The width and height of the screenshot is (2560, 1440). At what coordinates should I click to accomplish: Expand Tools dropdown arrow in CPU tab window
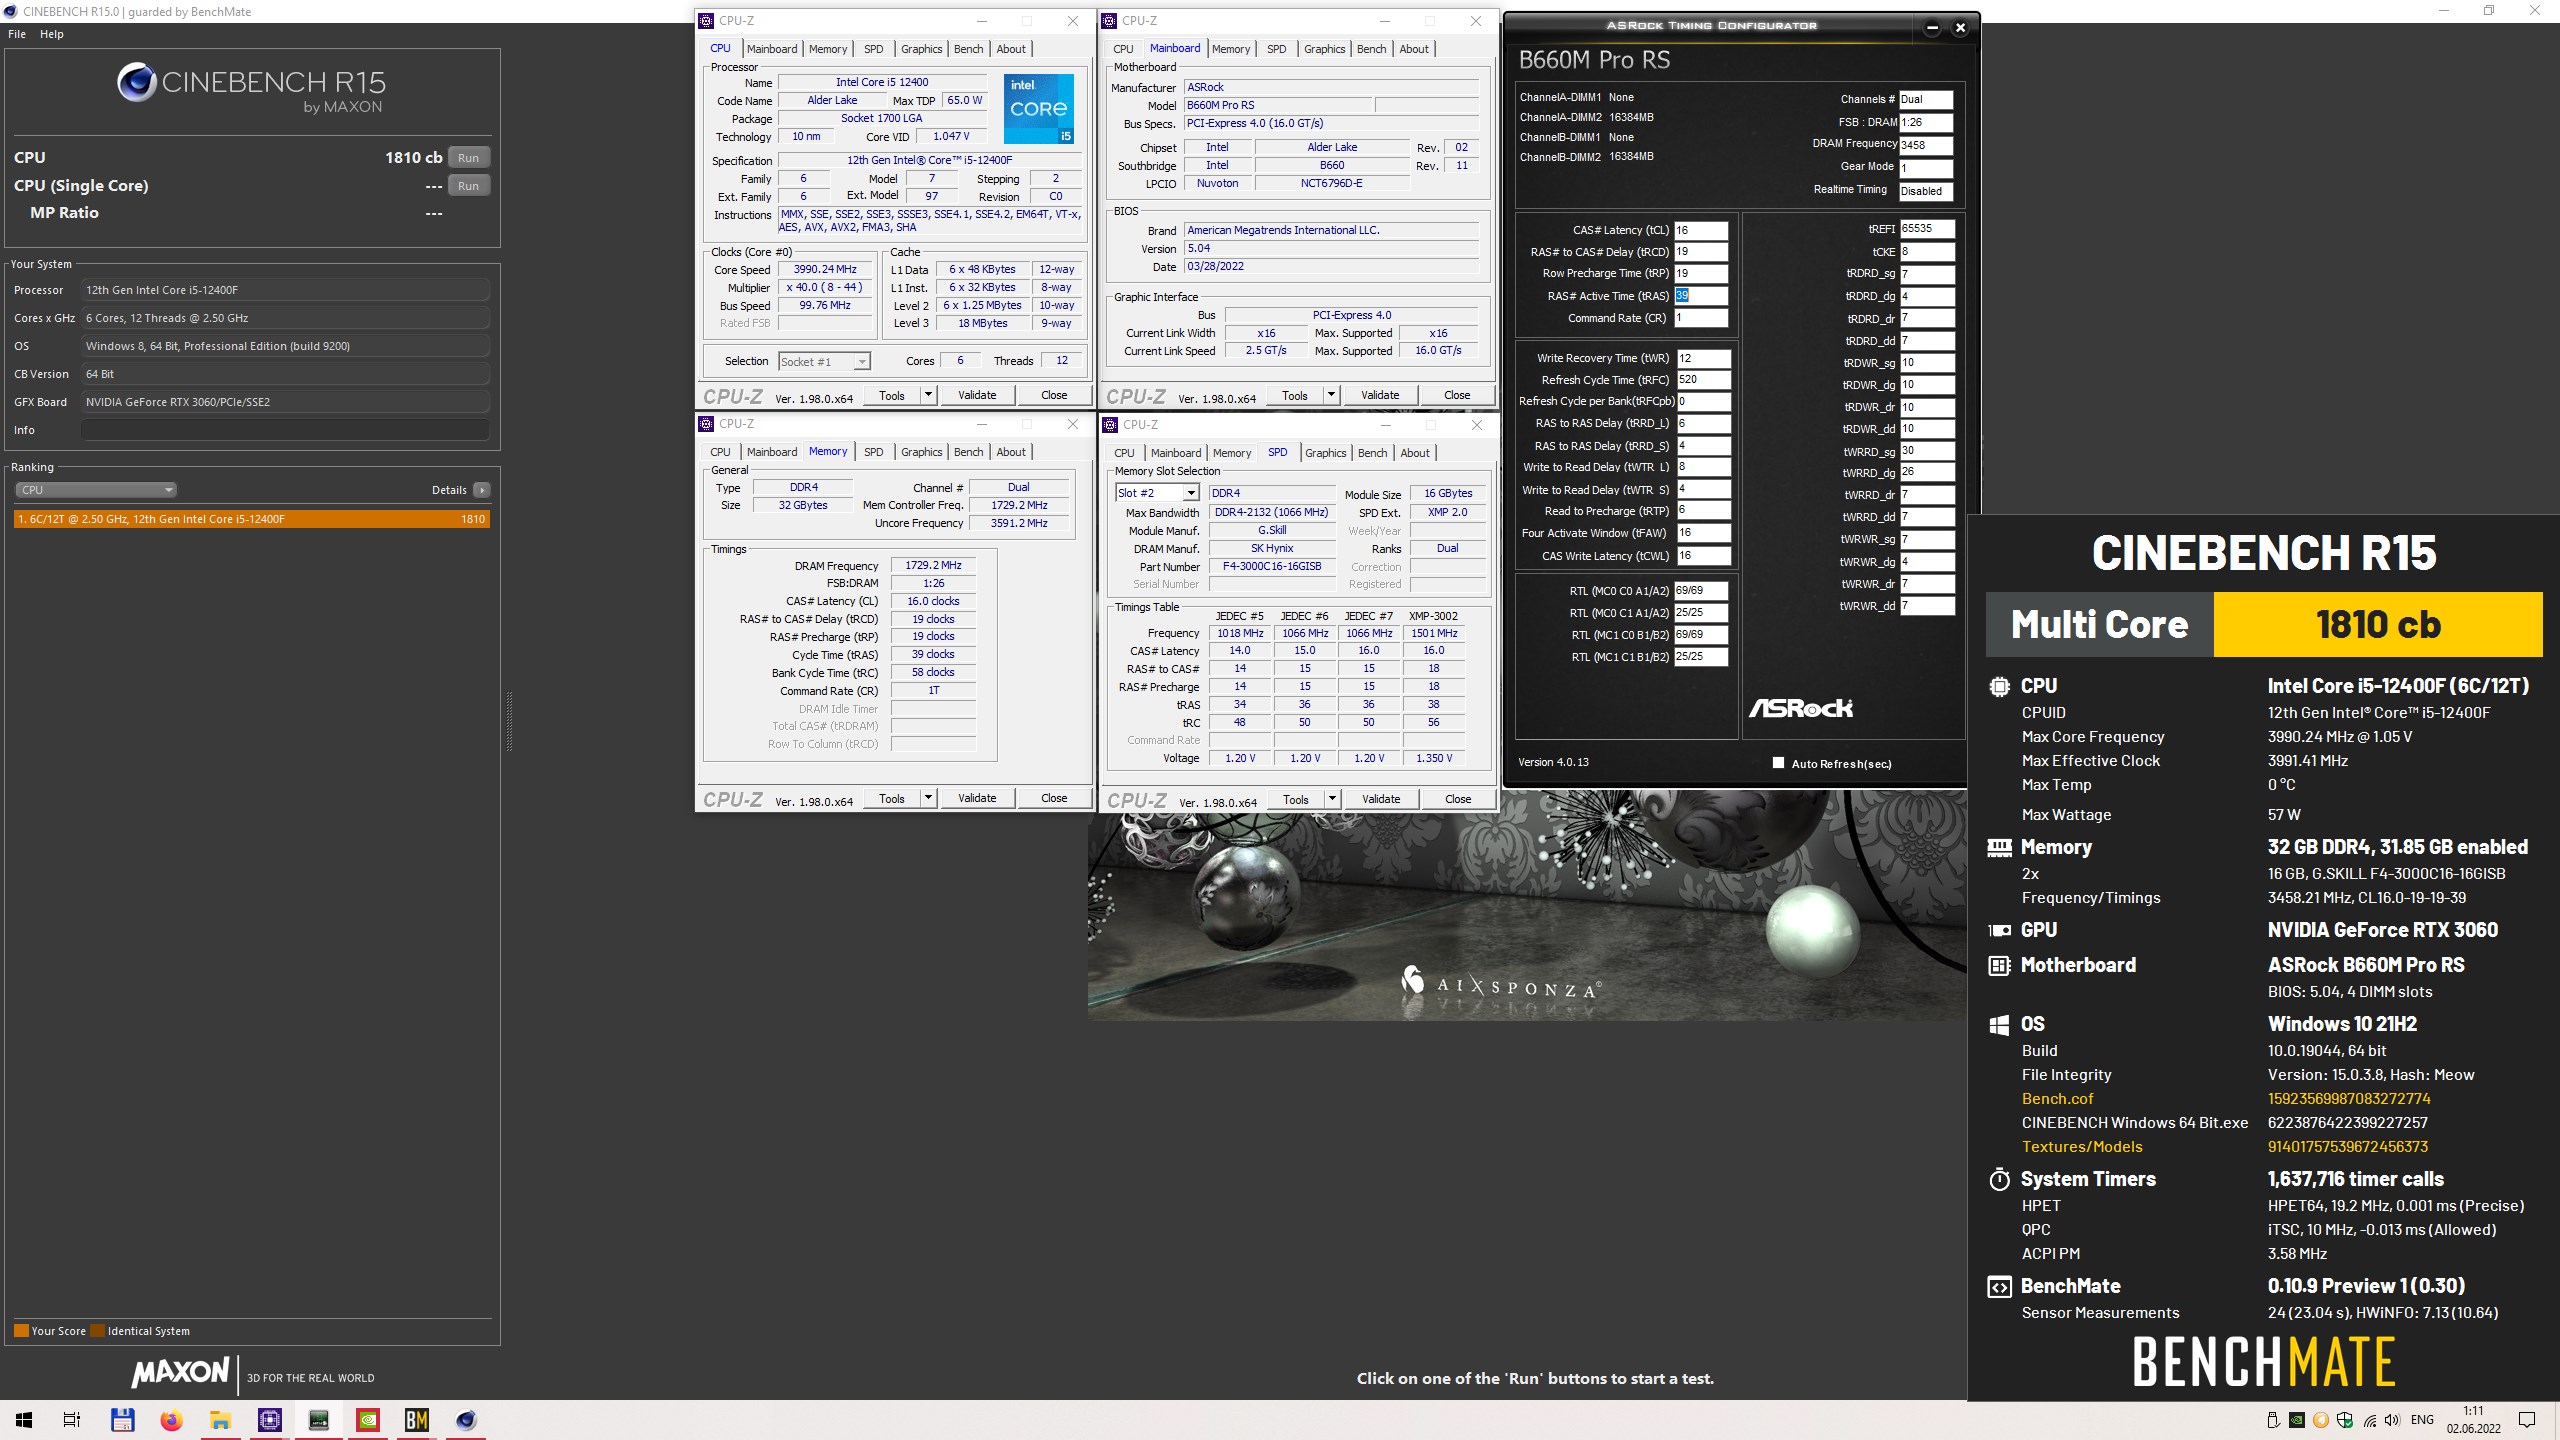pos(928,395)
